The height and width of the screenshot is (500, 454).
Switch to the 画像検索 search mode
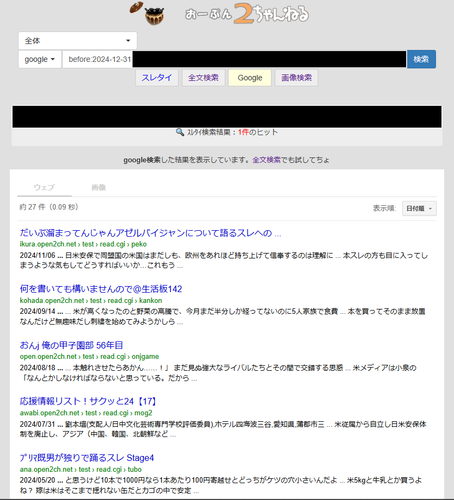pos(296,78)
